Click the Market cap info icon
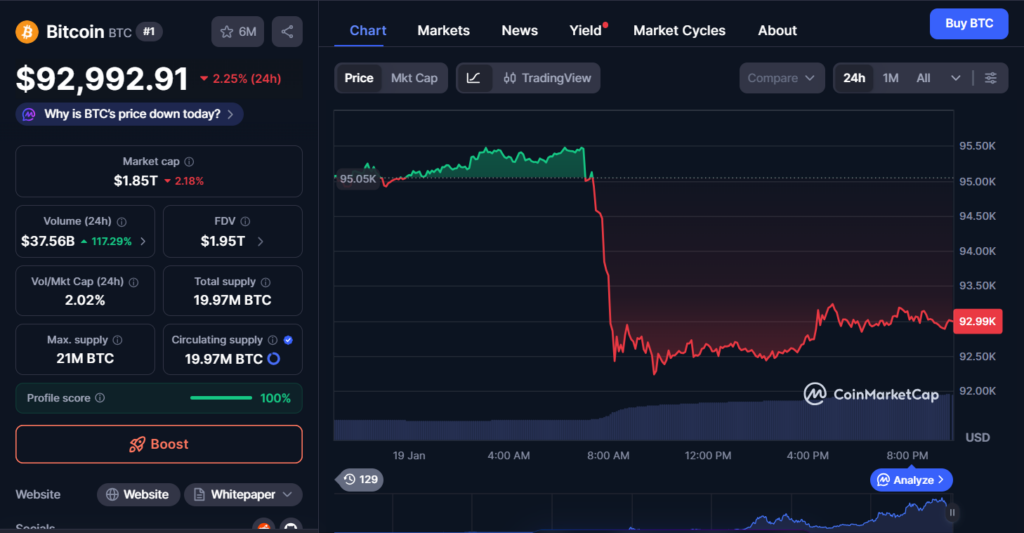The image size is (1024, 533). [x=189, y=161]
